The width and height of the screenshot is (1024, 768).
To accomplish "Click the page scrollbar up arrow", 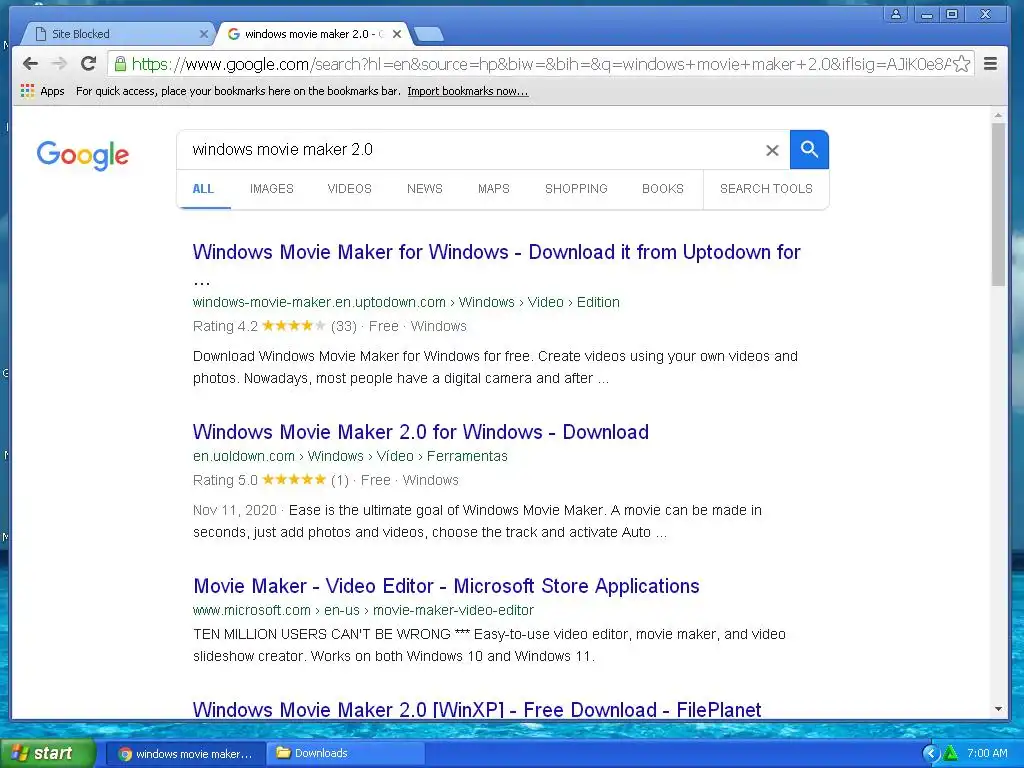I will pyautogui.click(x=998, y=116).
